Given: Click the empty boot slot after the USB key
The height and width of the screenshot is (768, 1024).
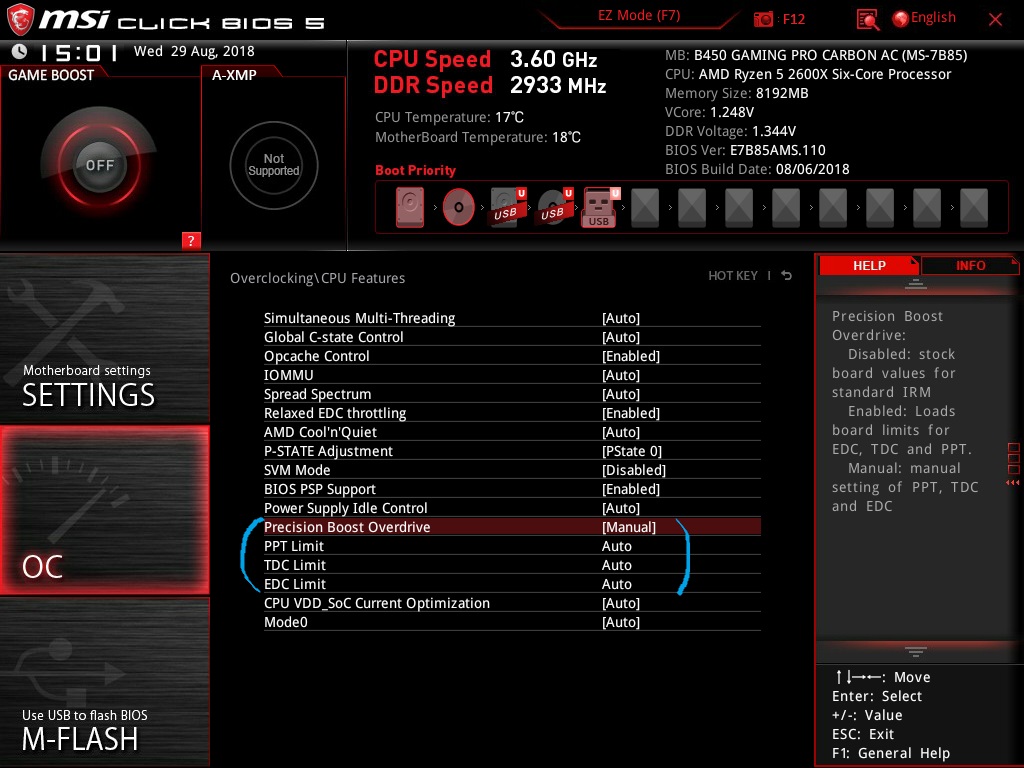Looking at the screenshot, I should pos(645,208).
